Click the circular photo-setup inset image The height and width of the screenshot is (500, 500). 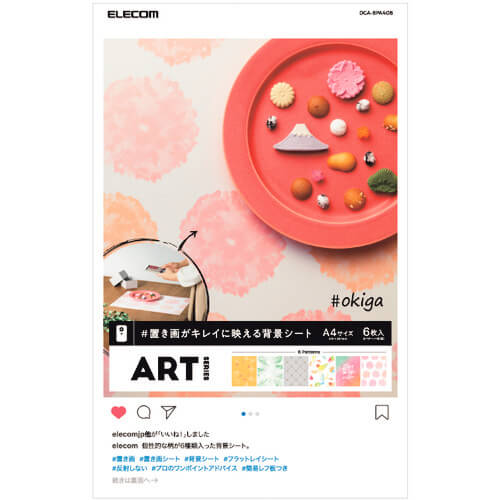point(155,281)
